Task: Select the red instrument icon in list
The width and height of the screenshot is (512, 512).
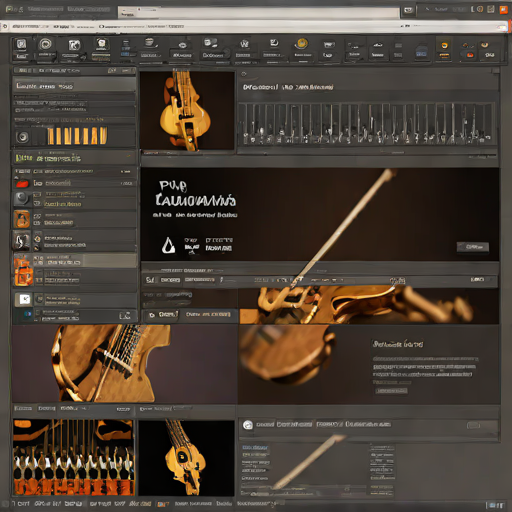Action: tap(22, 183)
